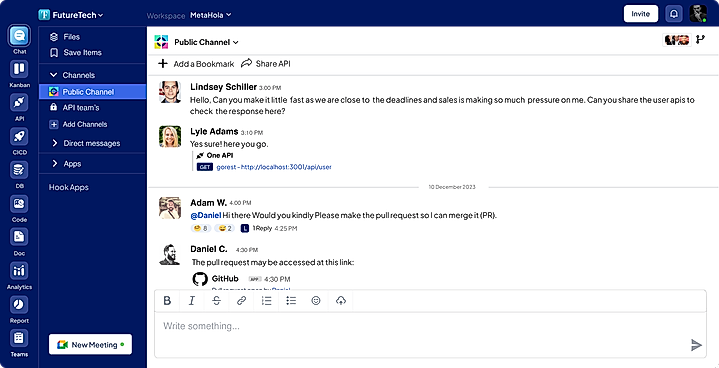The height and width of the screenshot is (368, 719).
Task: Click the Lindsey Schiller name
Action: [223, 87]
